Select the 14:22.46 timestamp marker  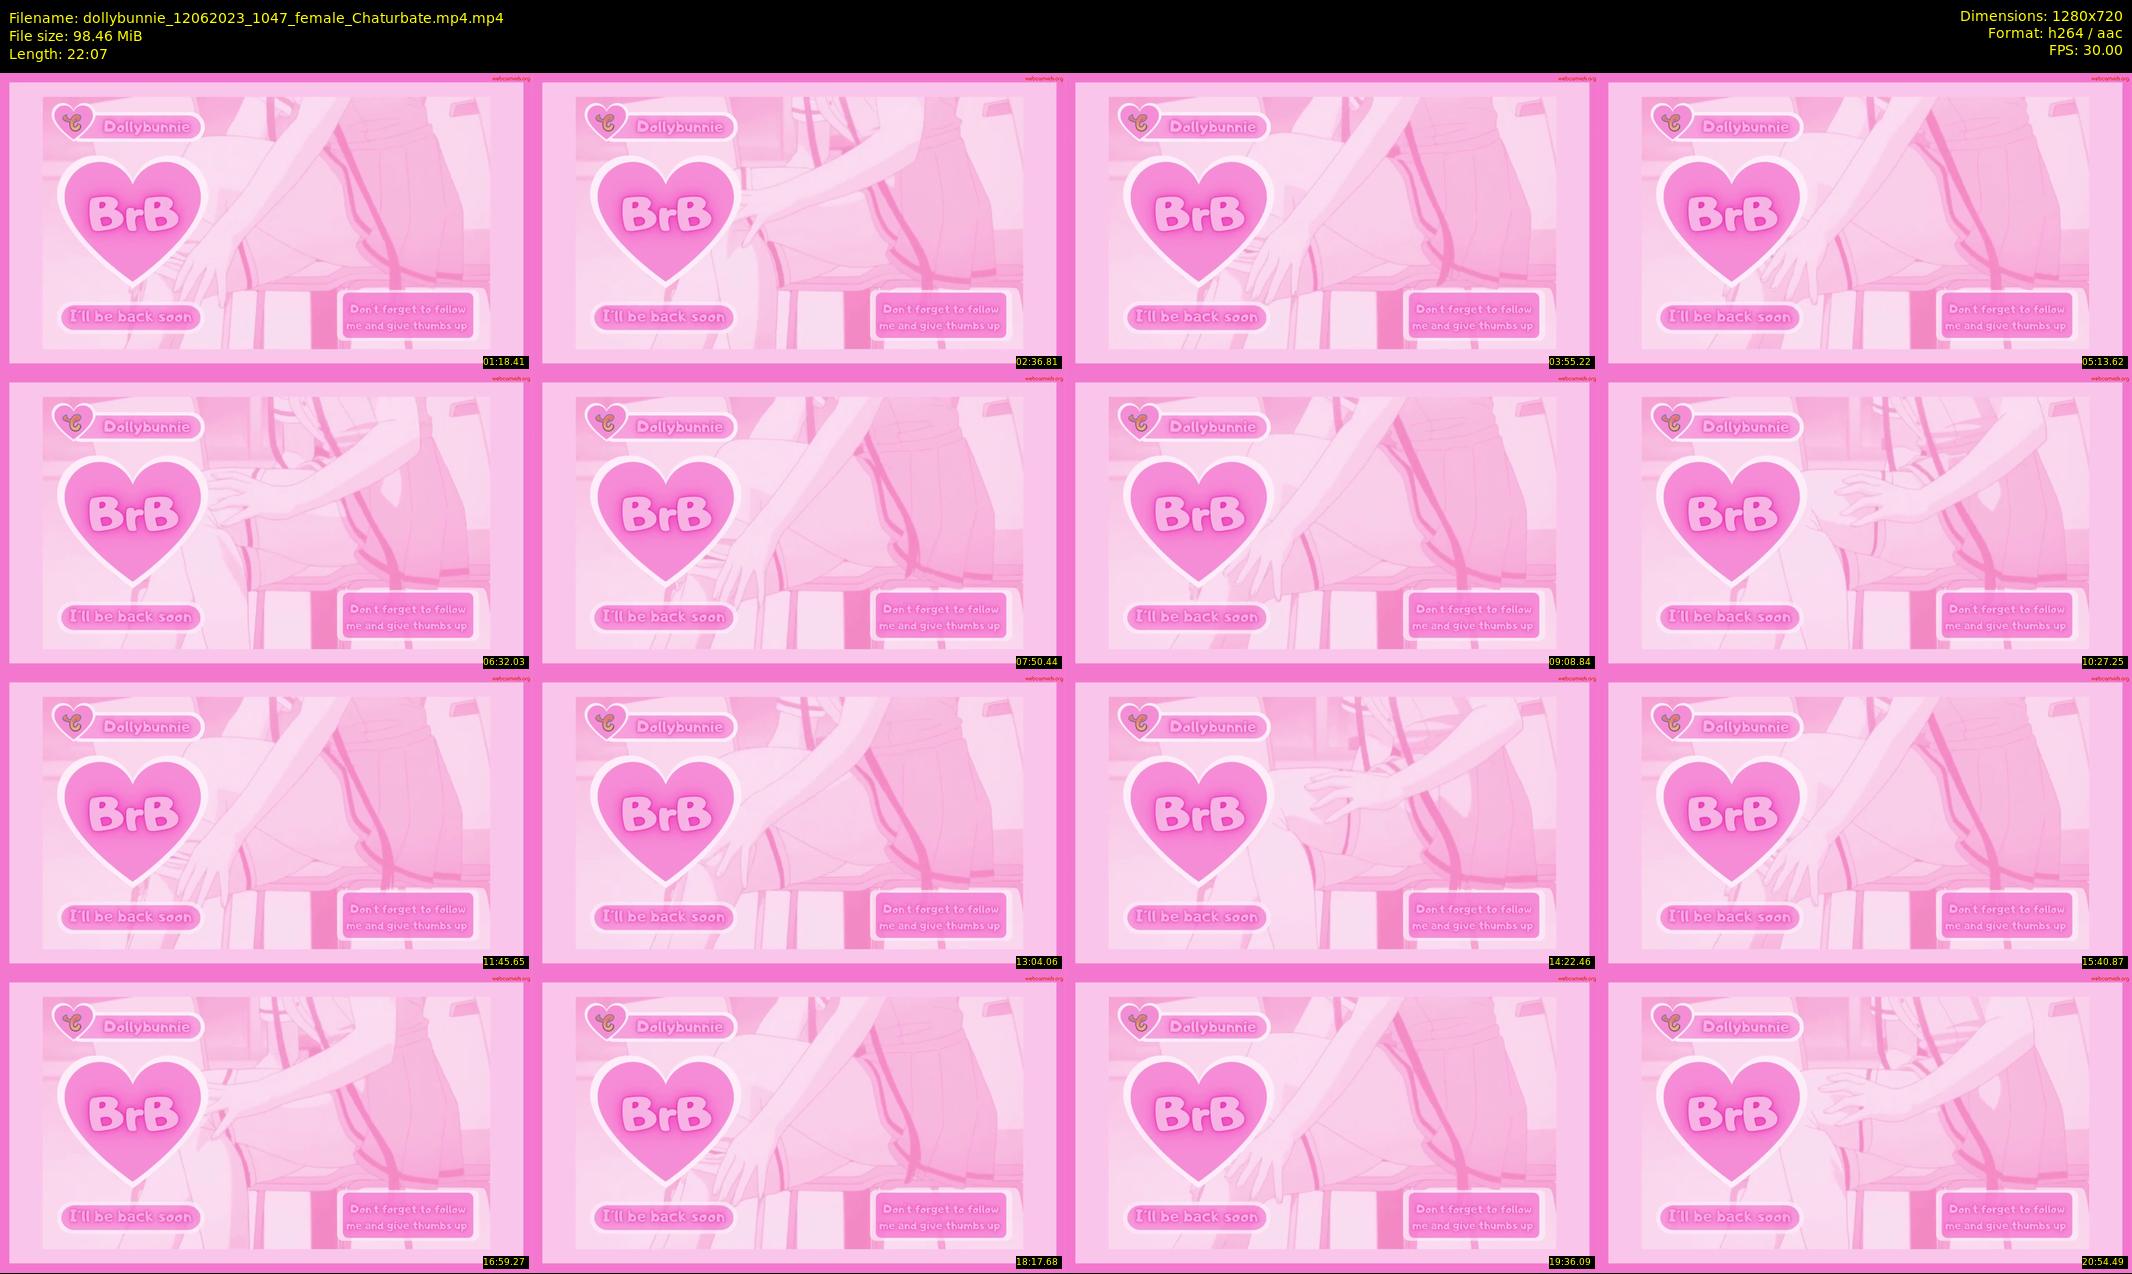click(x=1570, y=962)
